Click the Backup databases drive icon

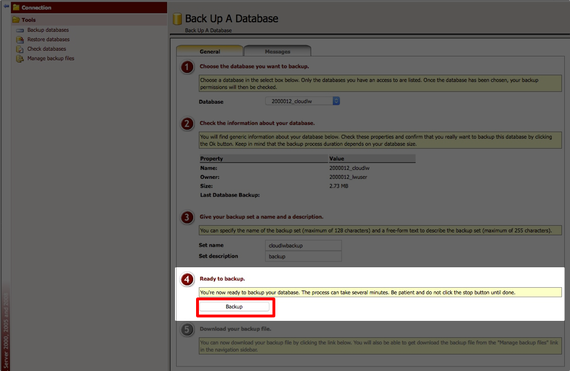[x=20, y=30]
